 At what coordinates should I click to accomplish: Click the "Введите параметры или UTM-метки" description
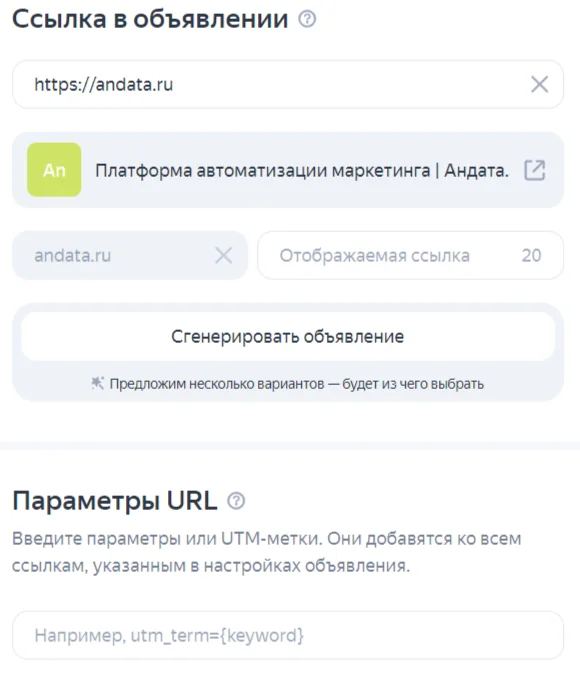[267, 552]
